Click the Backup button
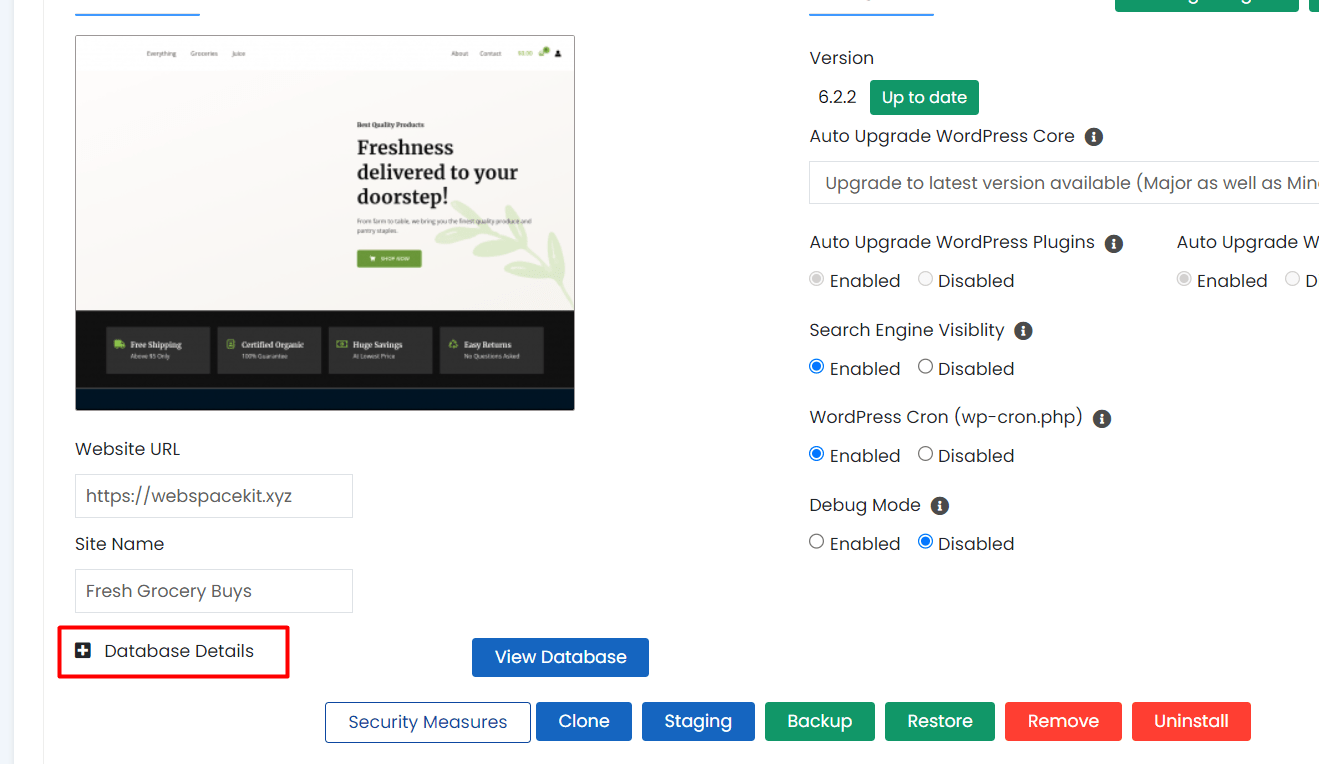 click(x=820, y=721)
